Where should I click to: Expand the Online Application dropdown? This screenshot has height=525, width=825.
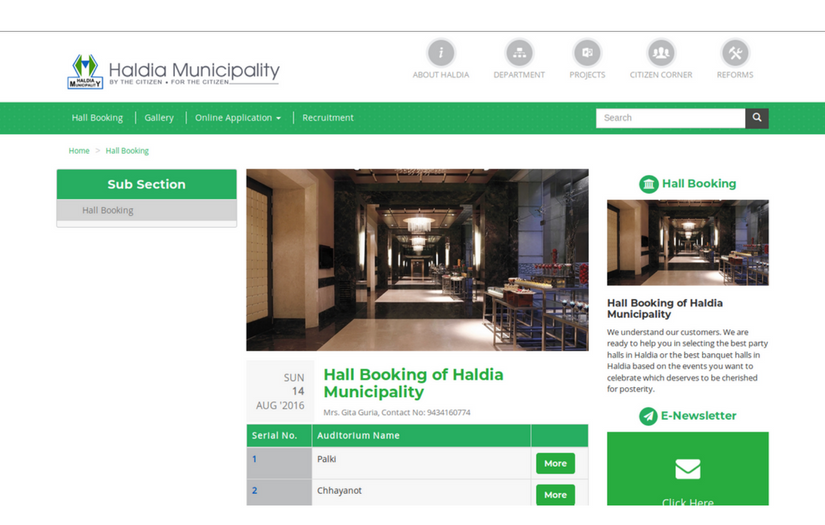[238, 118]
